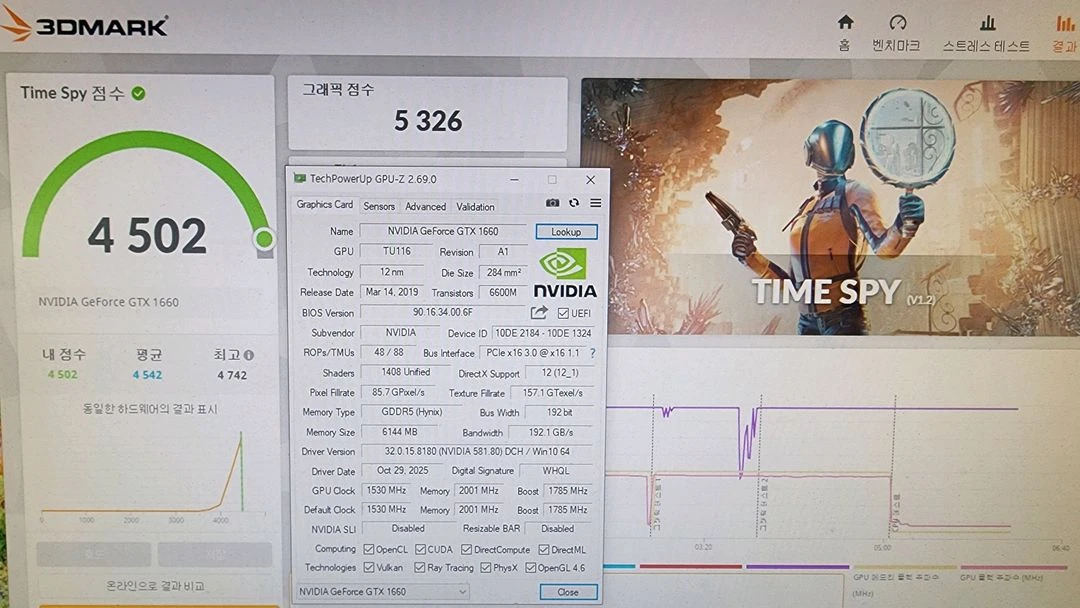Toggle the DirectML checkbox
Screen dimensions: 1080x608
click(x=543, y=549)
